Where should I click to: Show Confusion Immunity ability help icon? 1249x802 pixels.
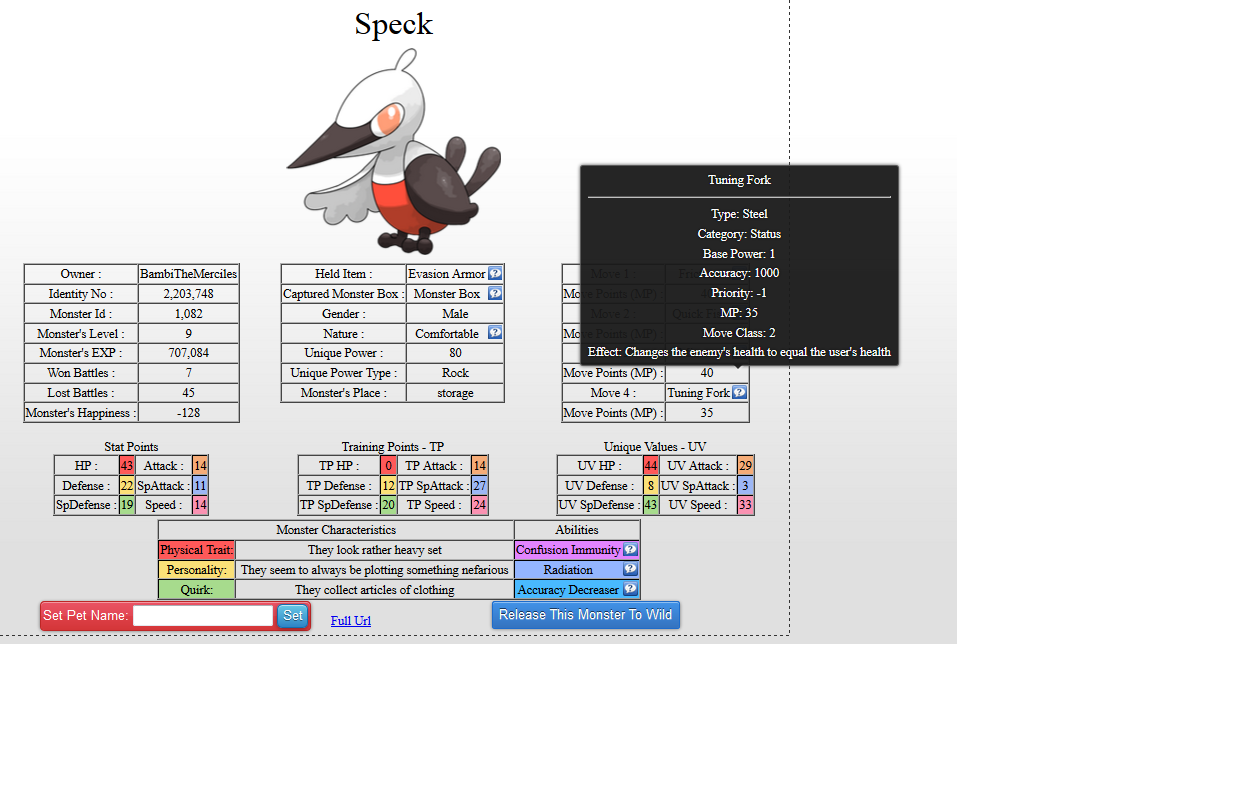pos(630,550)
